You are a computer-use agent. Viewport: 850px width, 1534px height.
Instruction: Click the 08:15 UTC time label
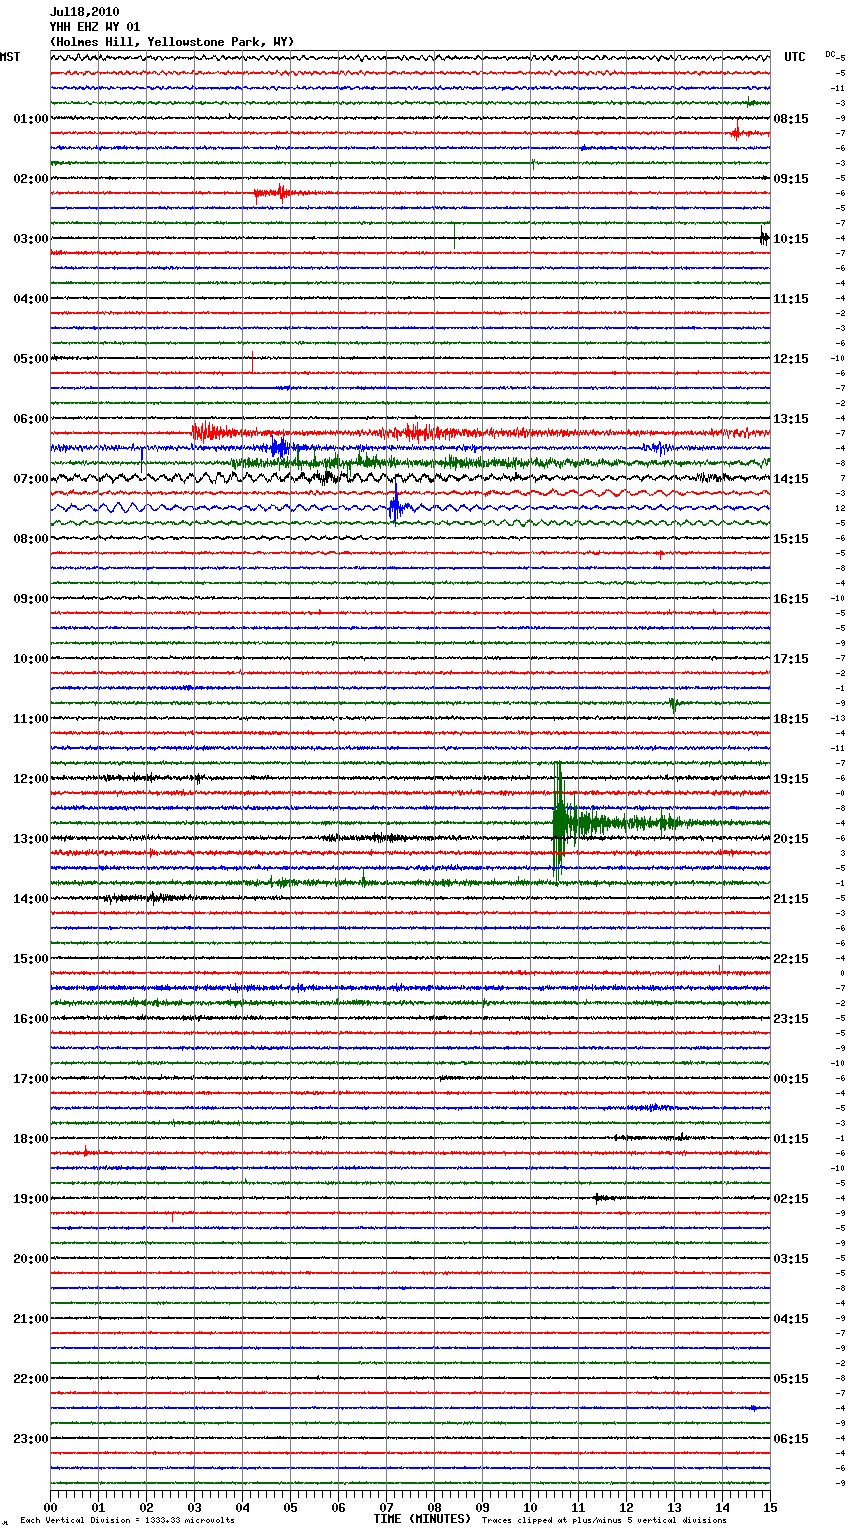[x=791, y=119]
